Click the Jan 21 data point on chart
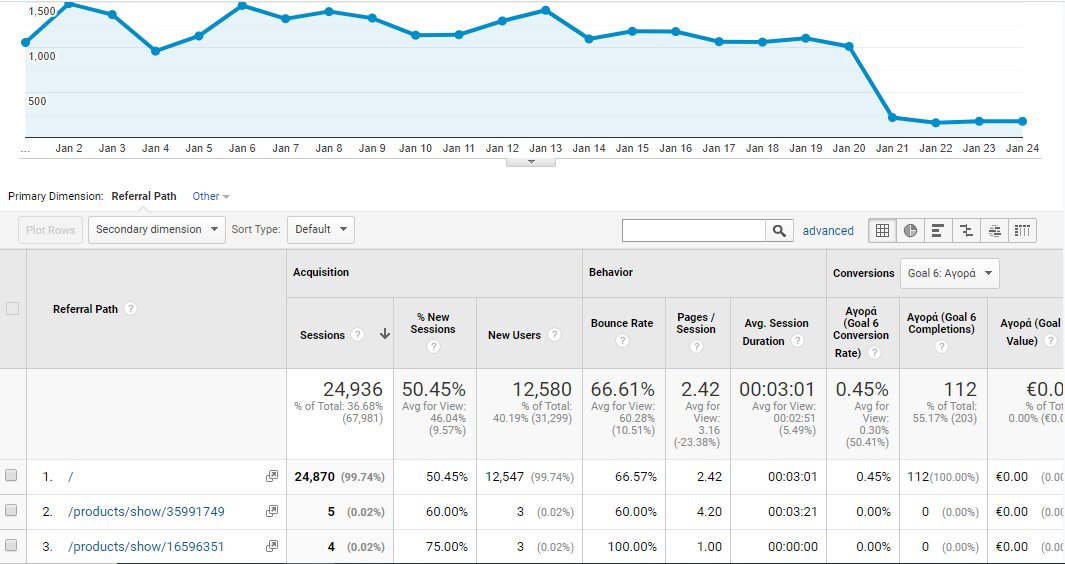The width and height of the screenshot is (1065, 564). 892,117
